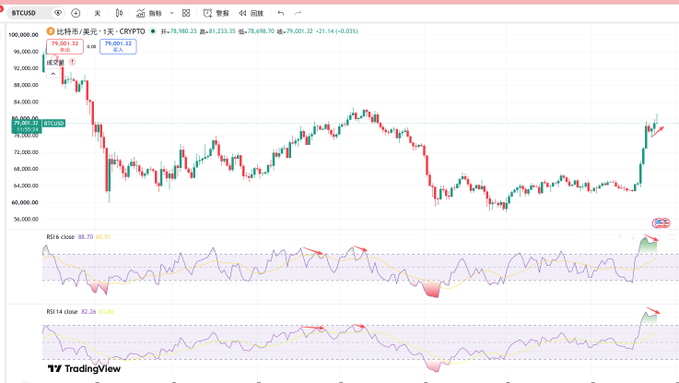Click the add/compare symbol plus icon
Viewport: 679px width, 383px height.
point(76,13)
